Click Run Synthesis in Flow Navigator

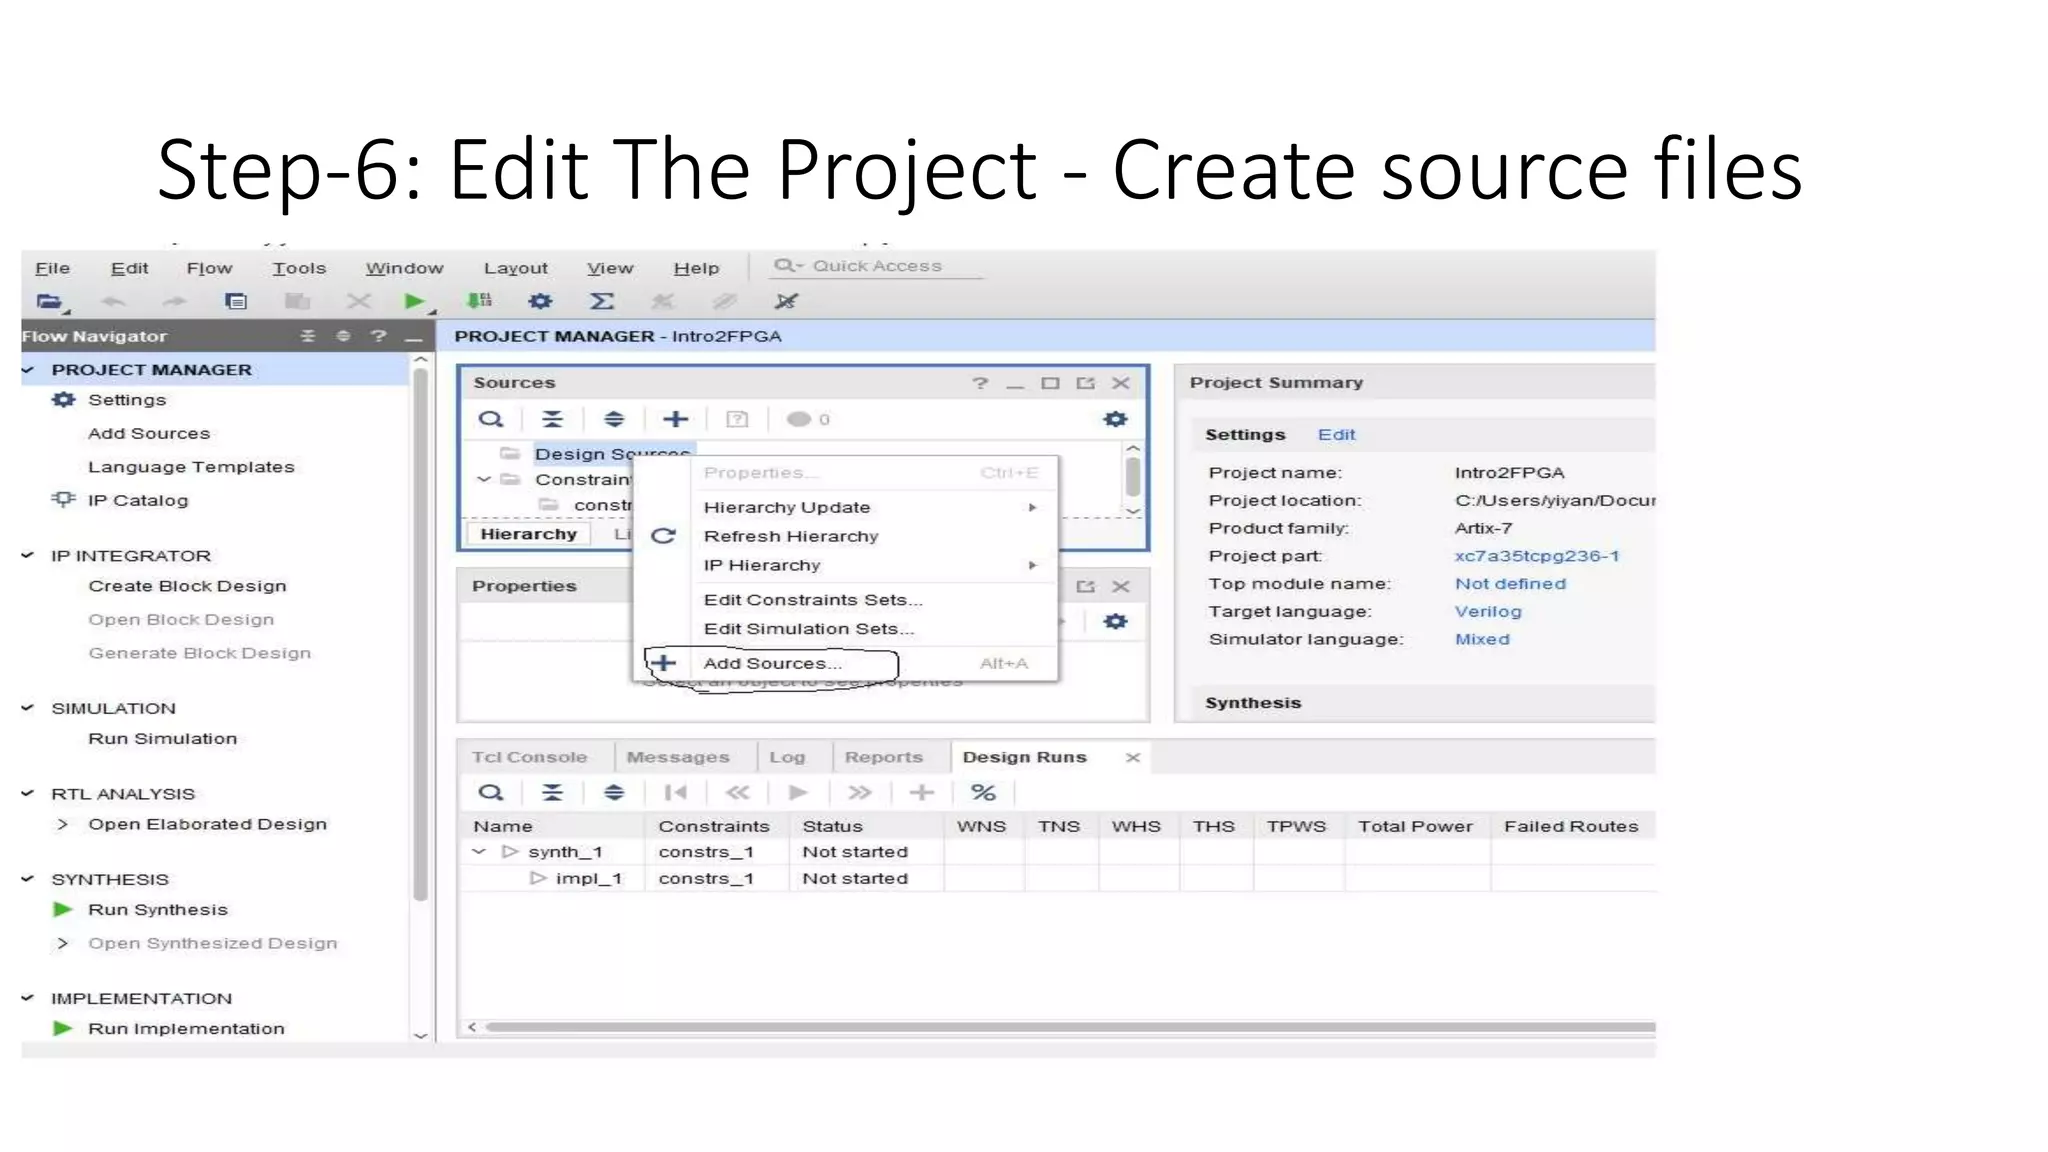point(158,910)
